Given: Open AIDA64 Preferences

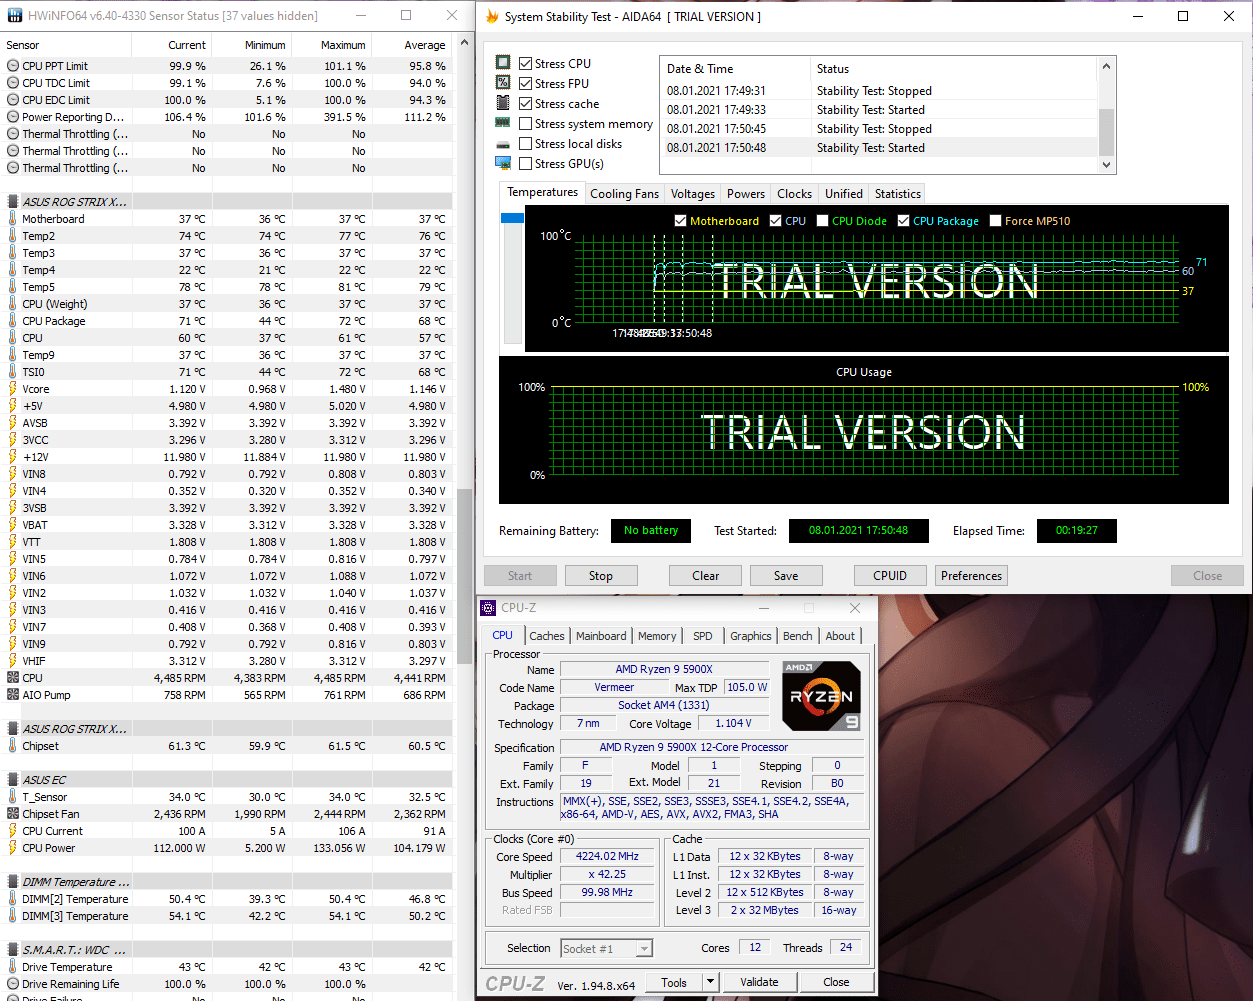Looking at the screenshot, I should click(971, 576).
